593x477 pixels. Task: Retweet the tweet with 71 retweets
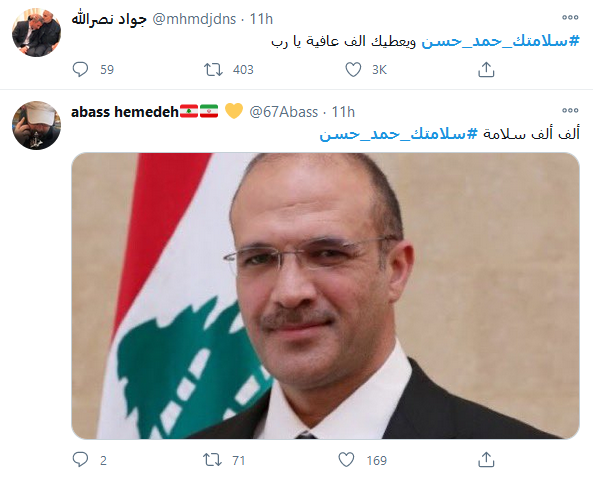coord(213,460)
